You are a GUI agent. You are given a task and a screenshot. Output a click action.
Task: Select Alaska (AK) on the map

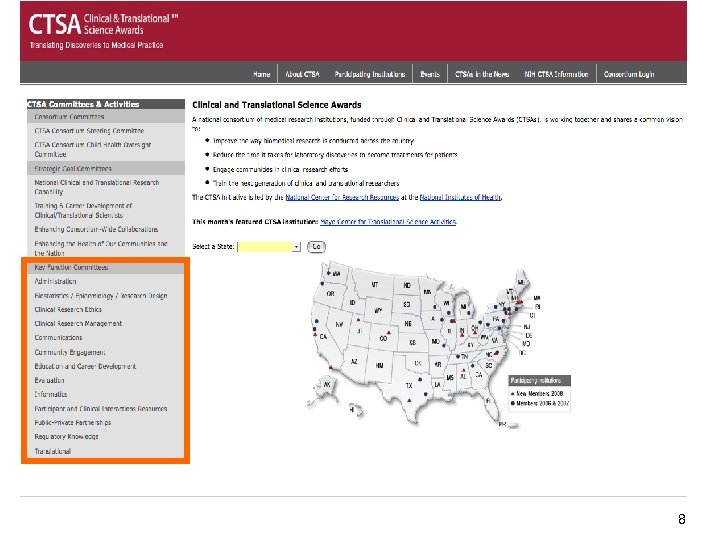click(x=327, y=384)
